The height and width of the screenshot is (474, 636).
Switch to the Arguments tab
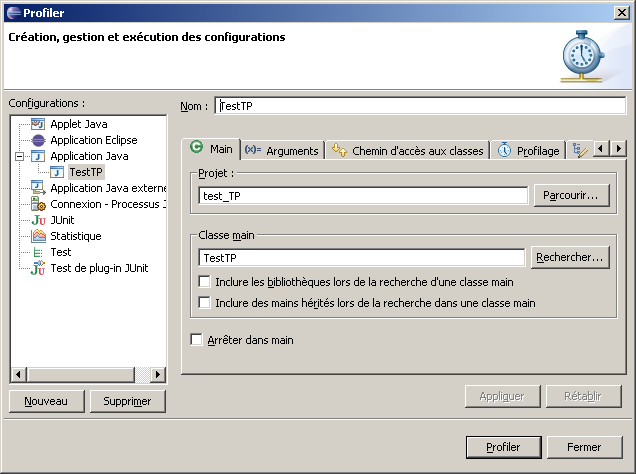pos(281,150)
